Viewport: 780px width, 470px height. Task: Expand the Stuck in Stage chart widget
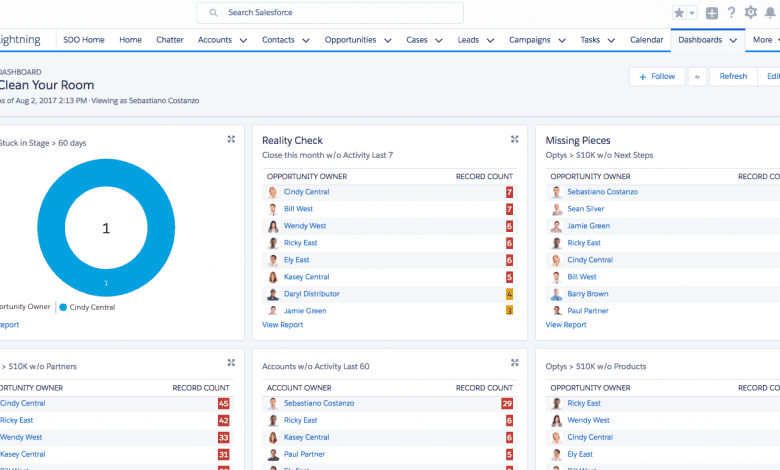231,139
